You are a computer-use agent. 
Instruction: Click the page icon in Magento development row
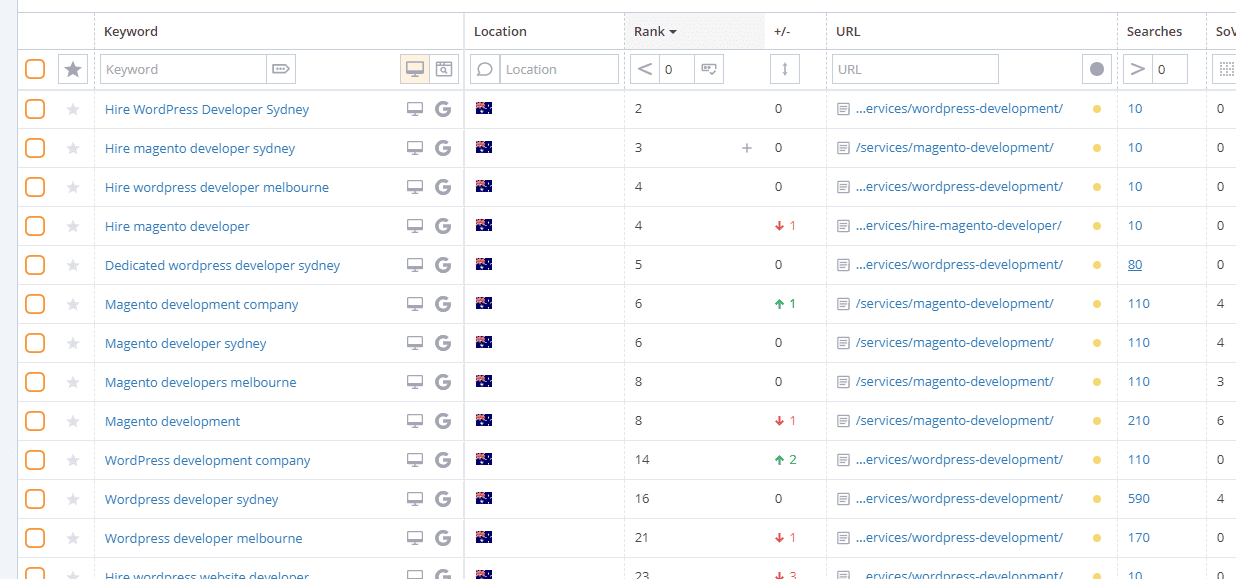pyautogui.click(x=844, y=421)
